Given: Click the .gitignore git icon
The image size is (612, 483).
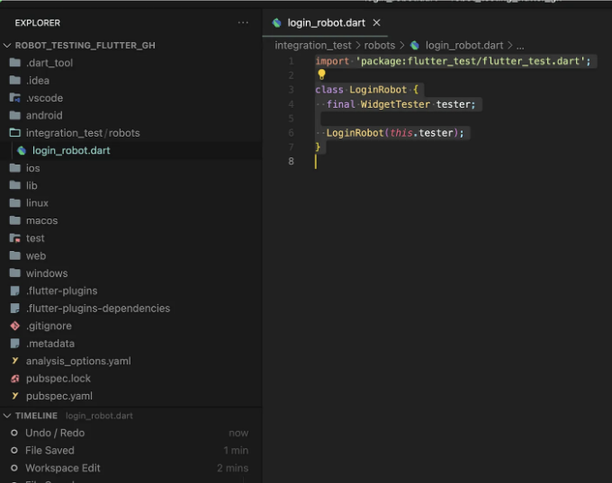Looking at the screenshot, I should coord(15,326).
